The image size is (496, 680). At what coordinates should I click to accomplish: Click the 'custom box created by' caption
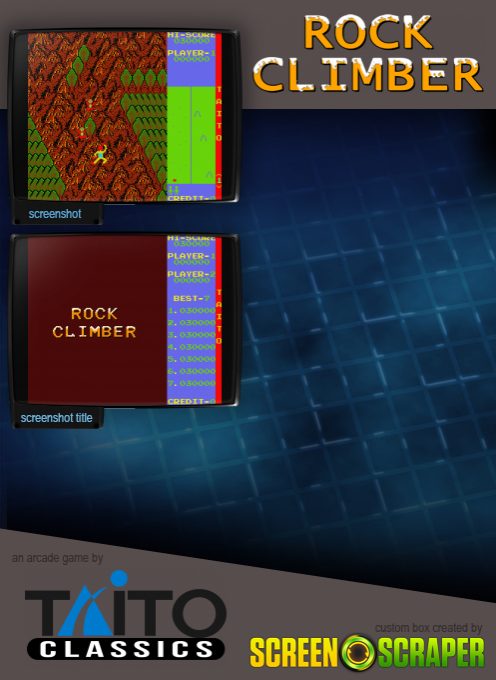pyautogui.click(x=428, y=628)
